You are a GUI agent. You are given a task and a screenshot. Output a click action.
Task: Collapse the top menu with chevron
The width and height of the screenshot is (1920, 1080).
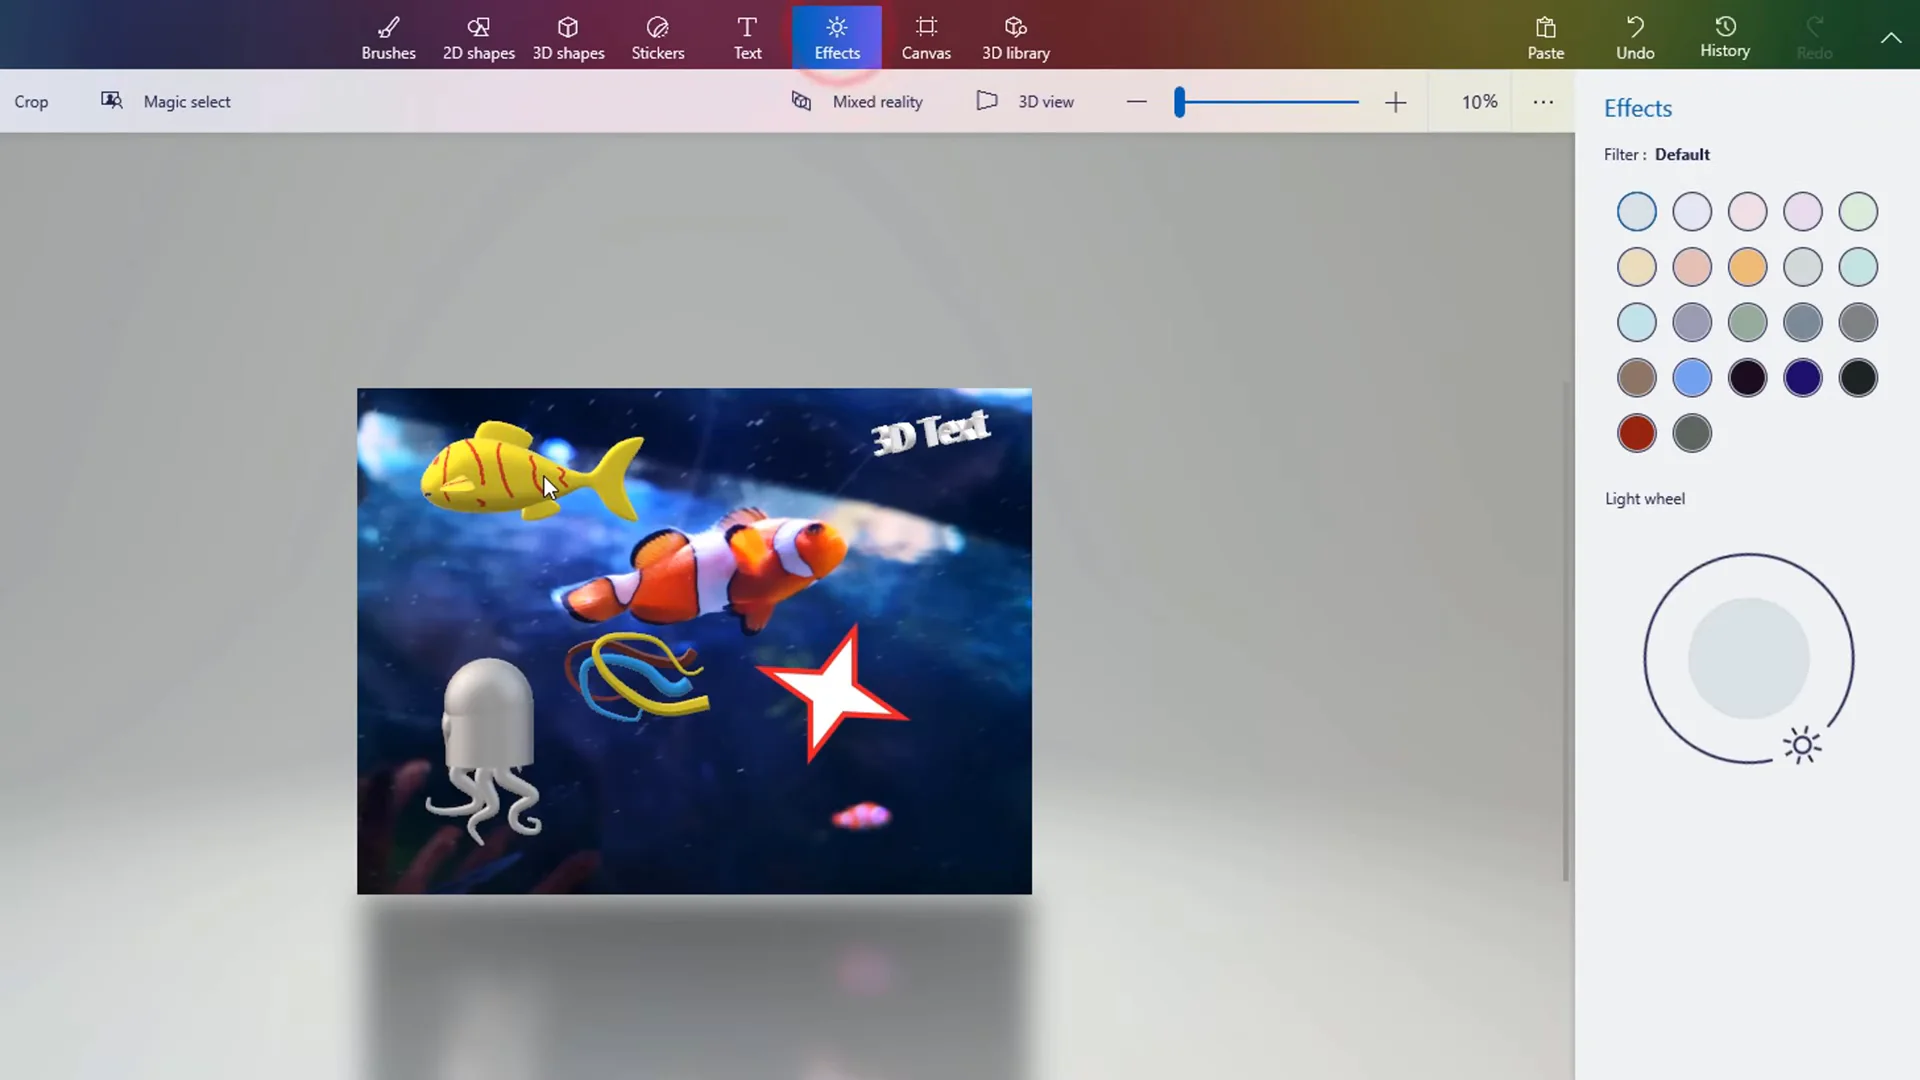(x=1890, y=38)
